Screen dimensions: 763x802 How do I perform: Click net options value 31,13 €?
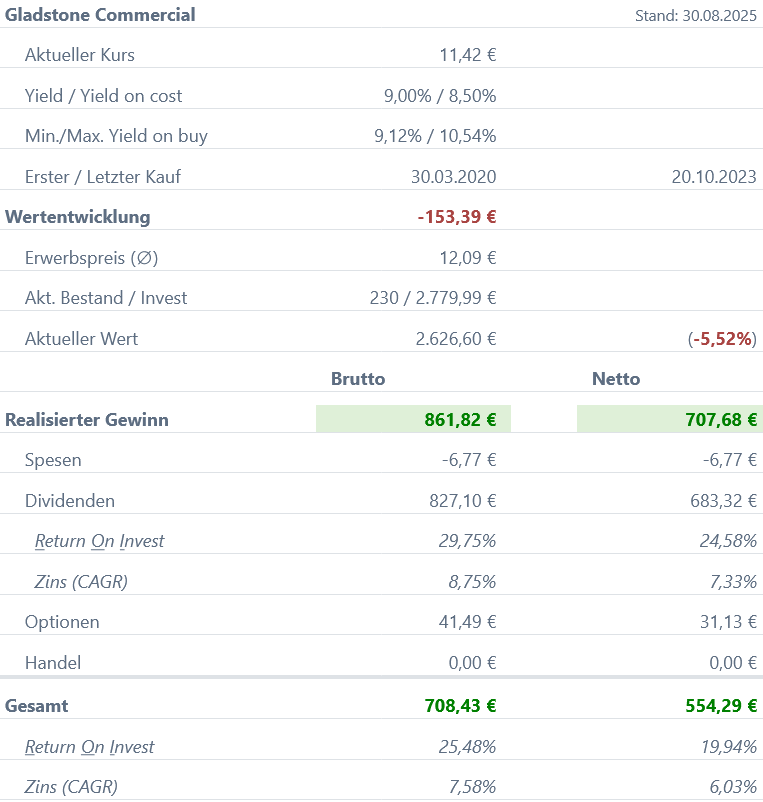(x=728, y=622)
